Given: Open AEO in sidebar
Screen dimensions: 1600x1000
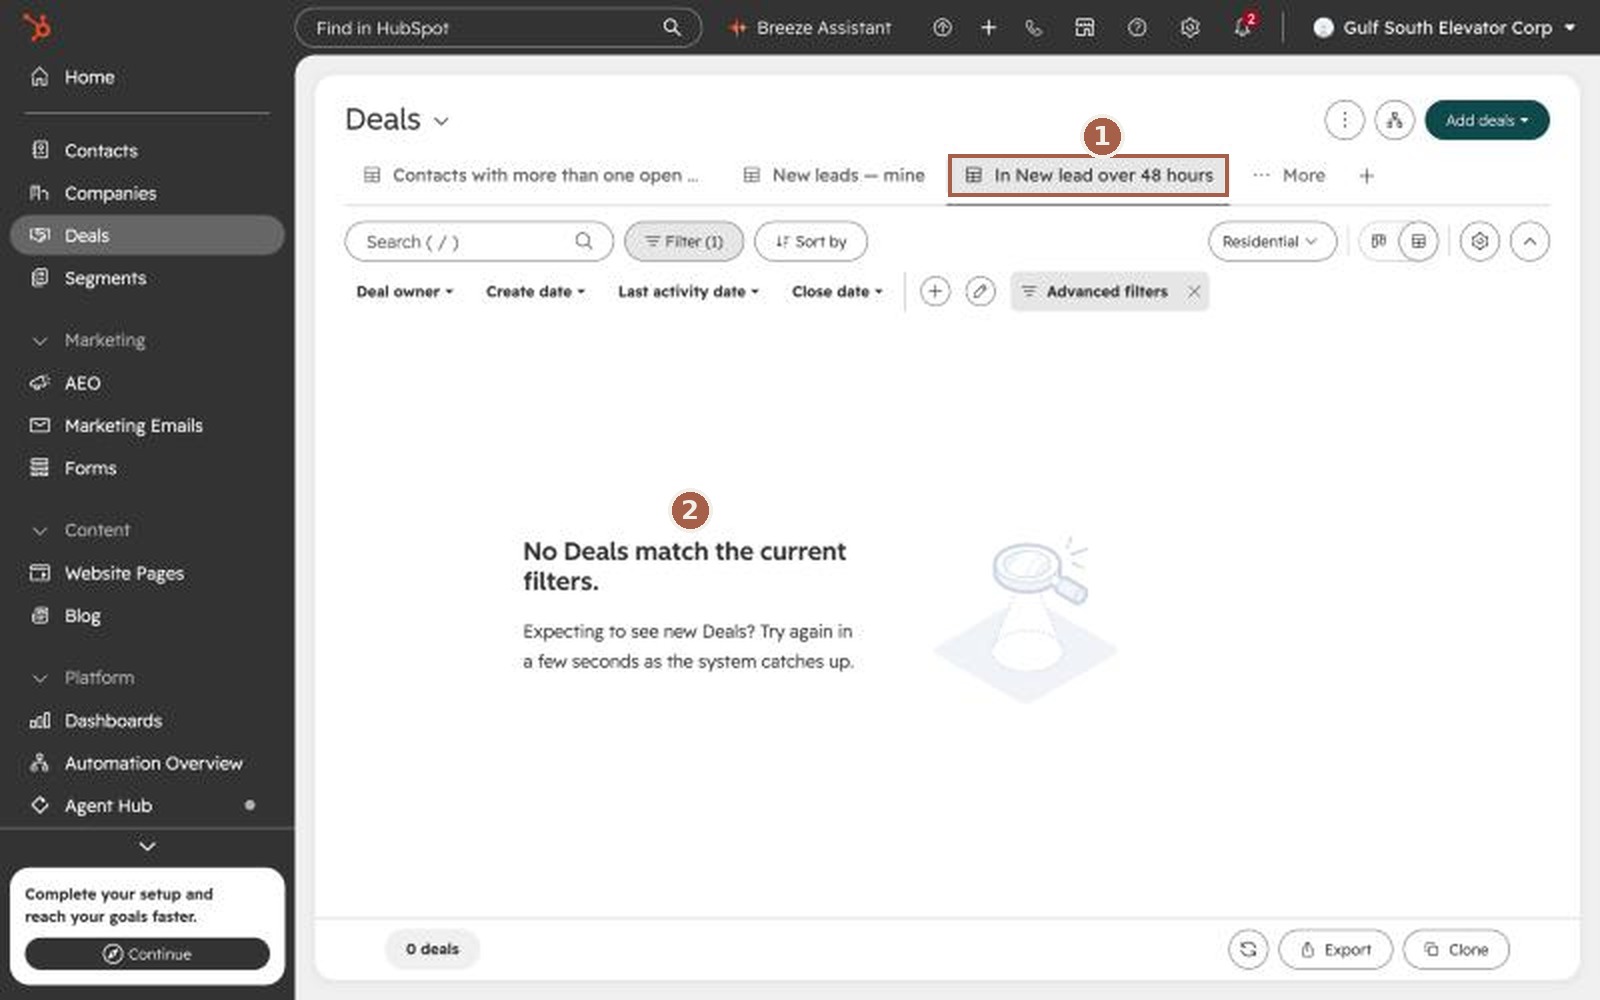Looking at the screenshot, I should (x=147, y=383).
